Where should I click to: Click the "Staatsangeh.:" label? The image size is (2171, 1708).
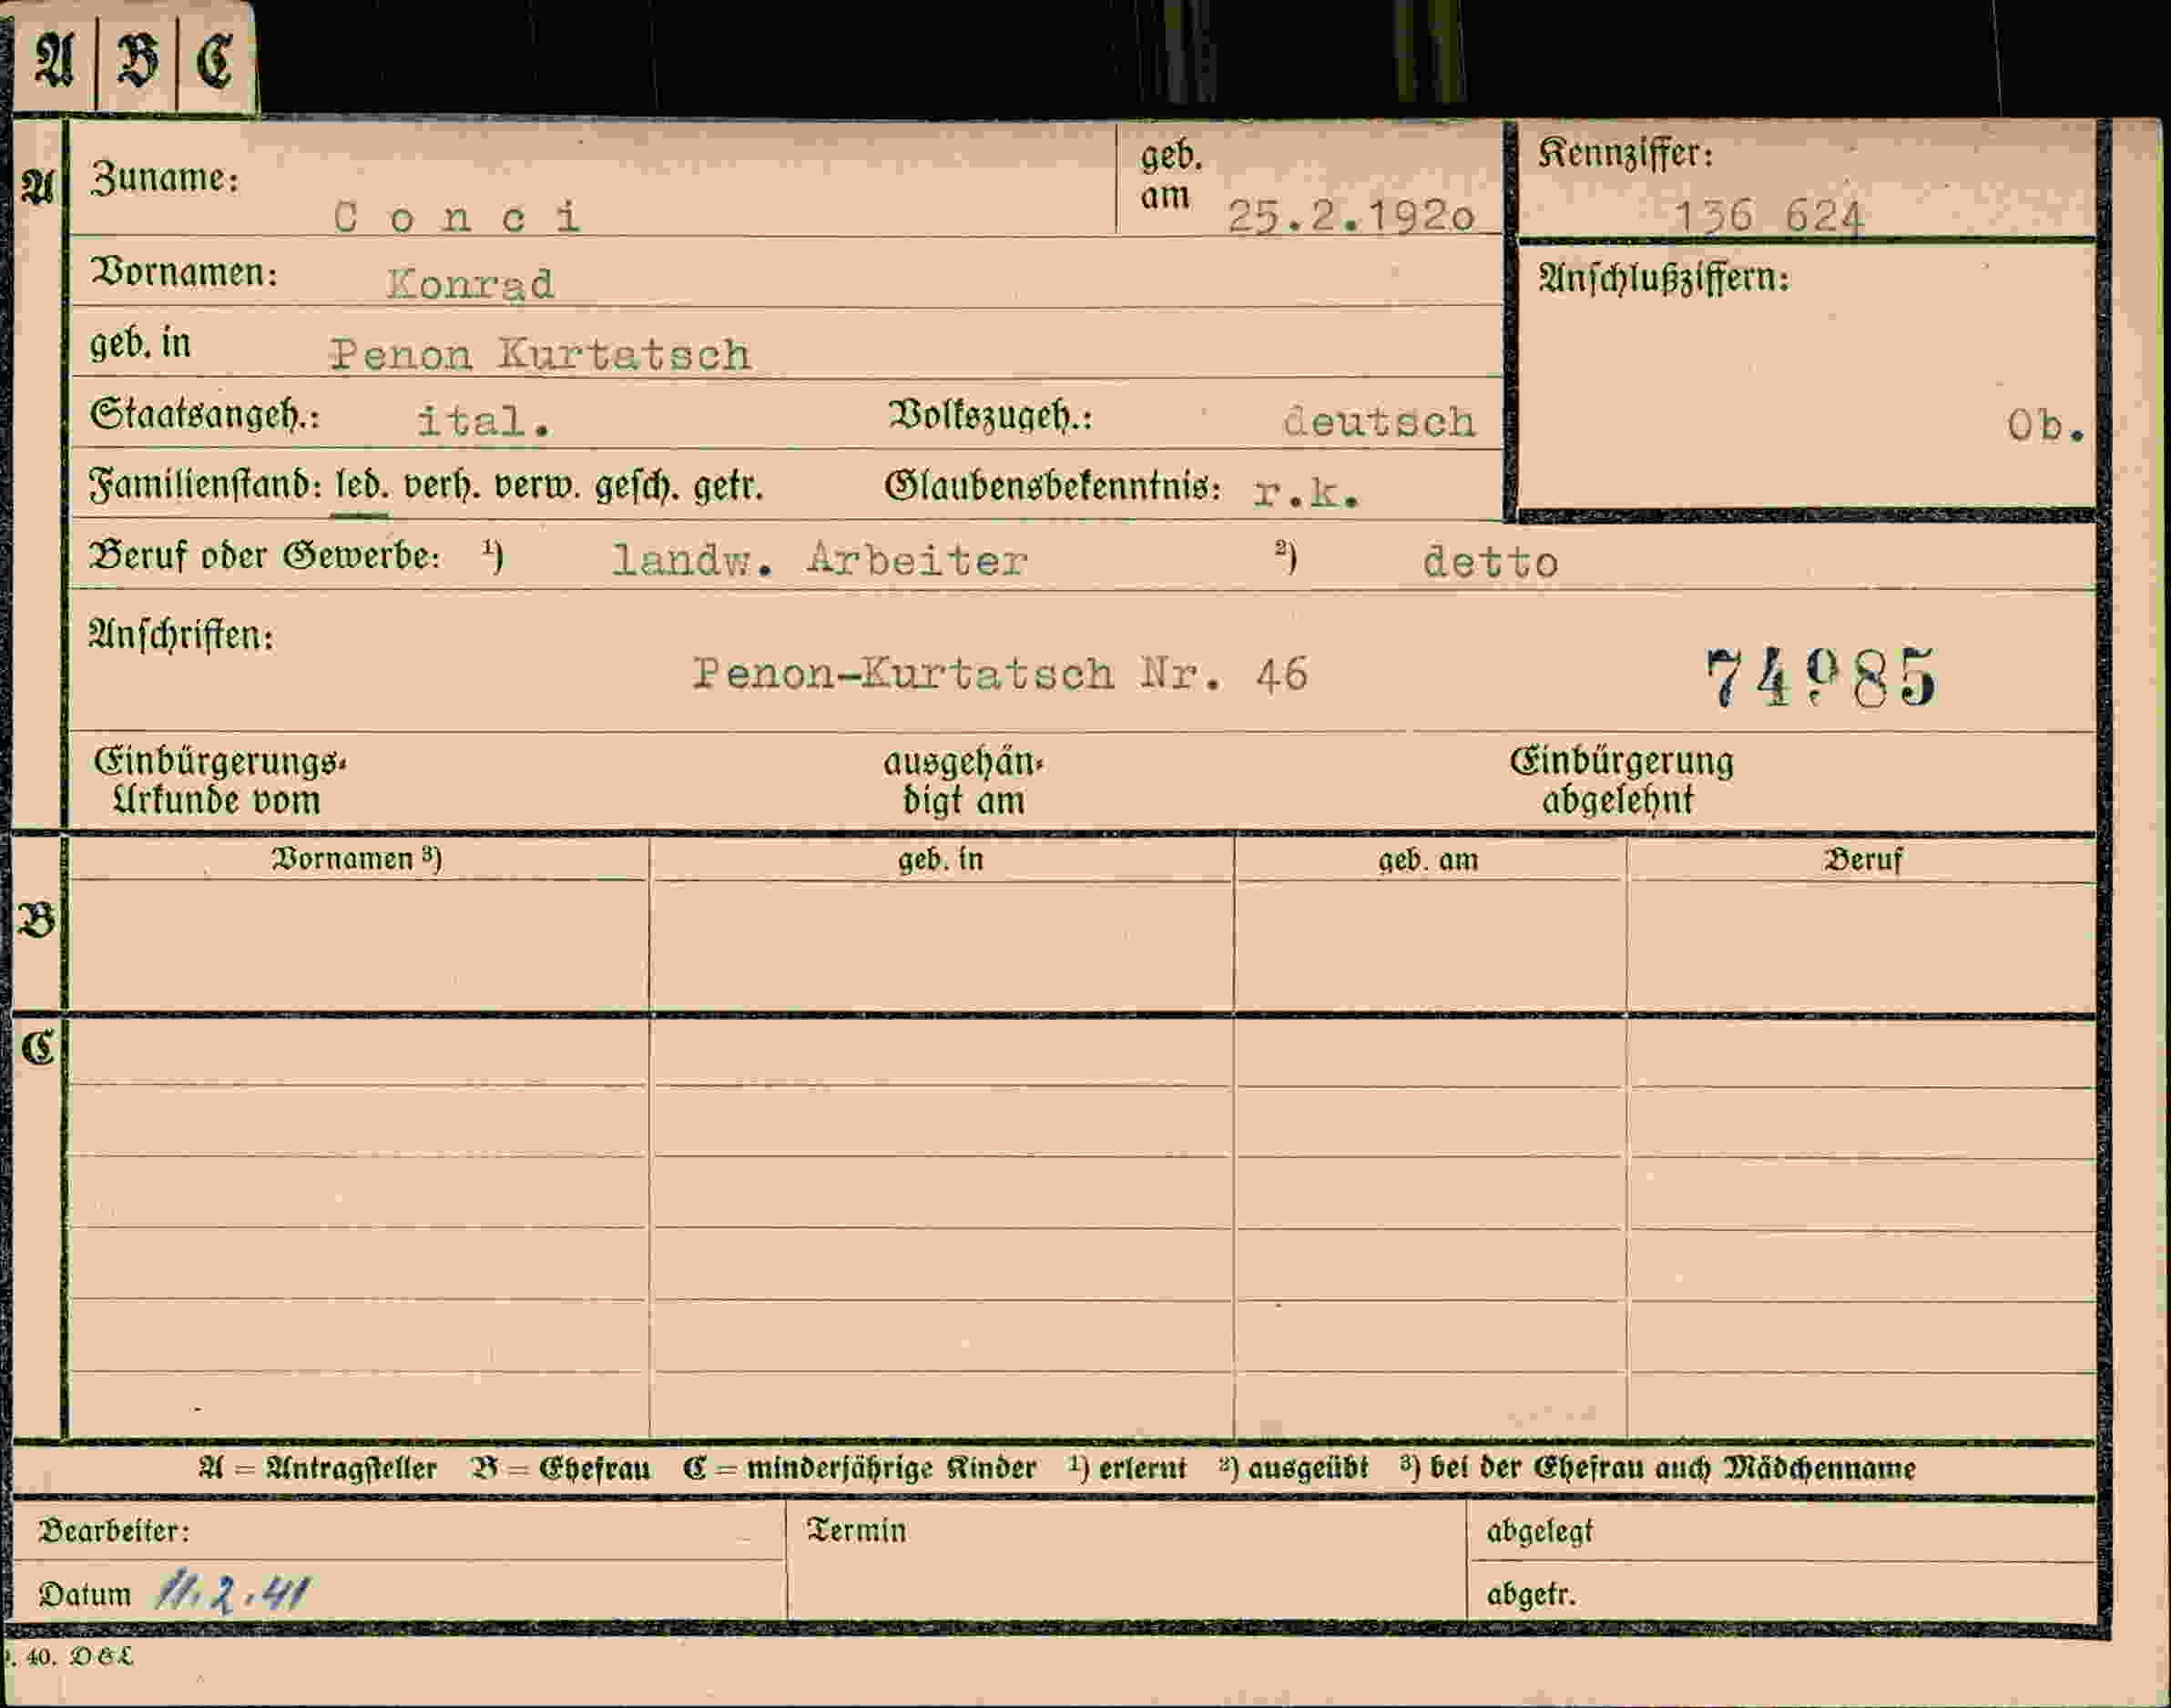click(x=204, y=416)
